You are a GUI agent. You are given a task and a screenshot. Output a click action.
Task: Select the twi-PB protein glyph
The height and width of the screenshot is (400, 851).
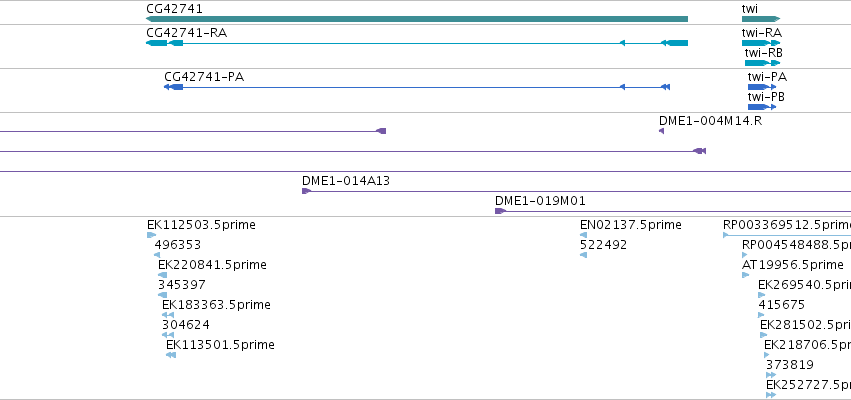point(762,107)
